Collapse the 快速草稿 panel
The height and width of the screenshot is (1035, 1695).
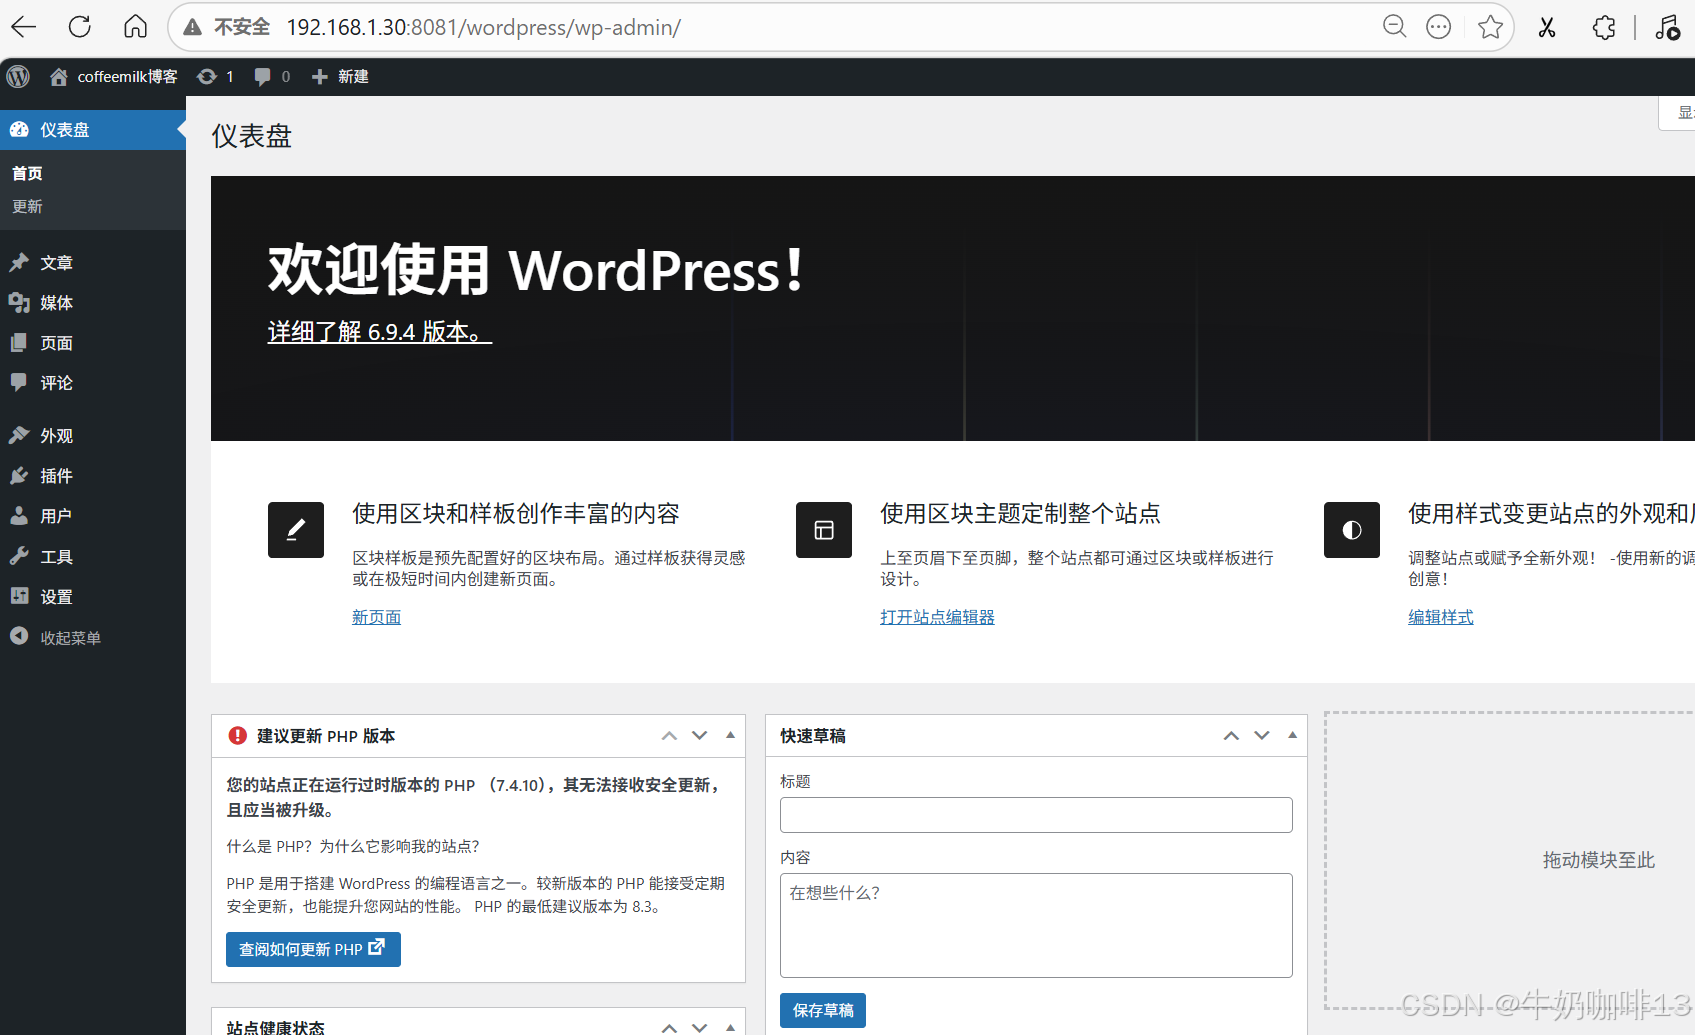(1292, 735)
